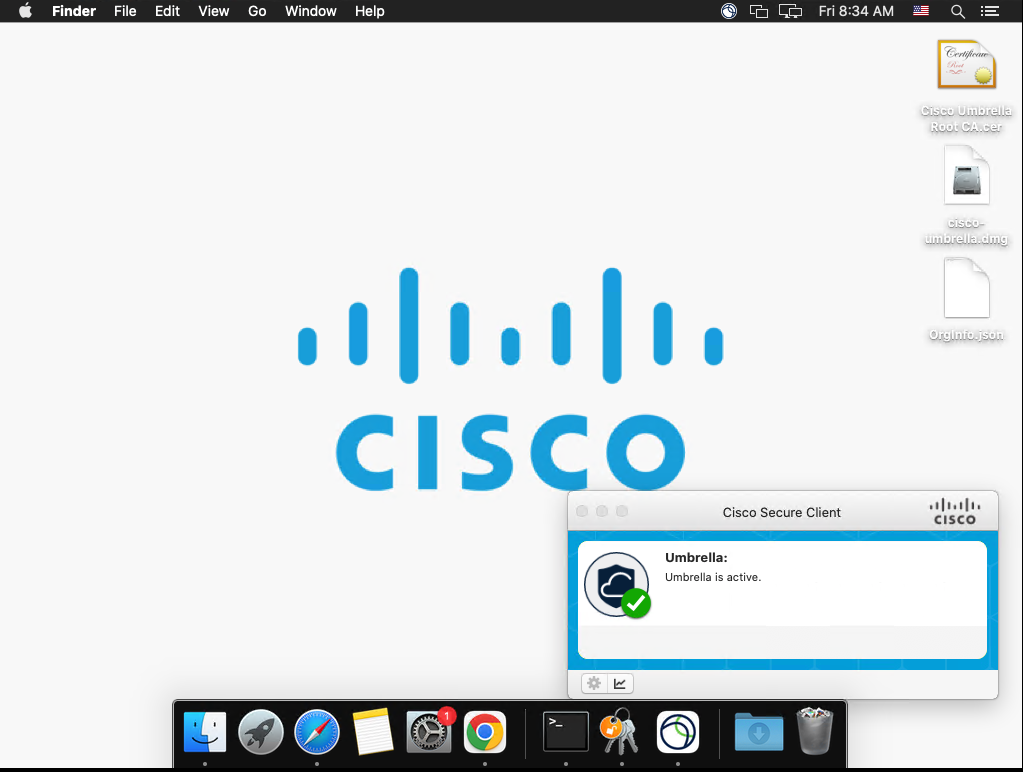This screenshot has width=1023, height=772.
Task: Open the Finder application menu
Action: click(x=74, y=11)
